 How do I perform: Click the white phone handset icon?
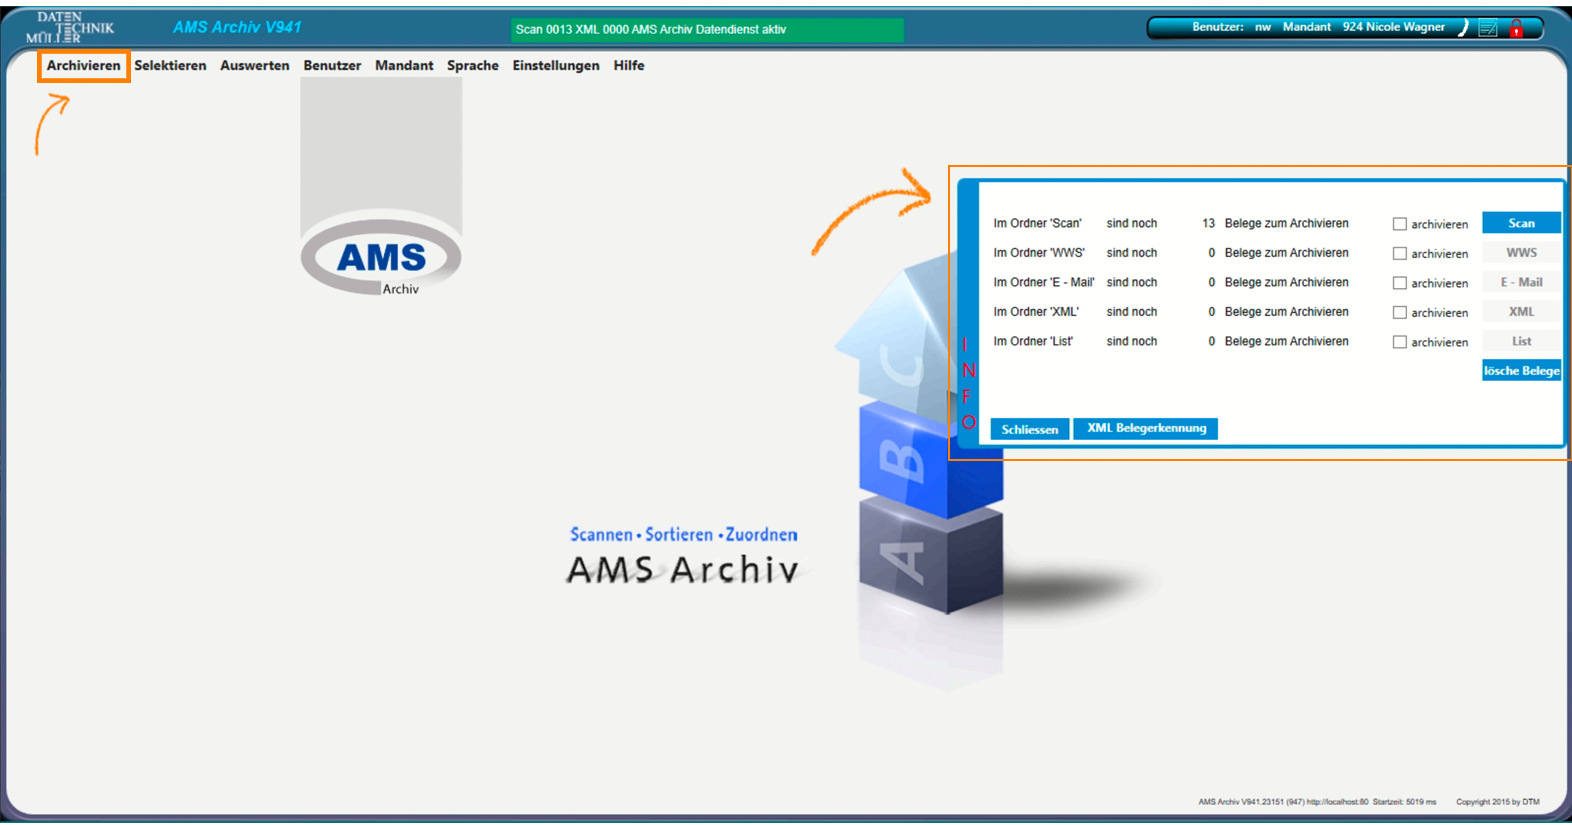point(1463,28)
